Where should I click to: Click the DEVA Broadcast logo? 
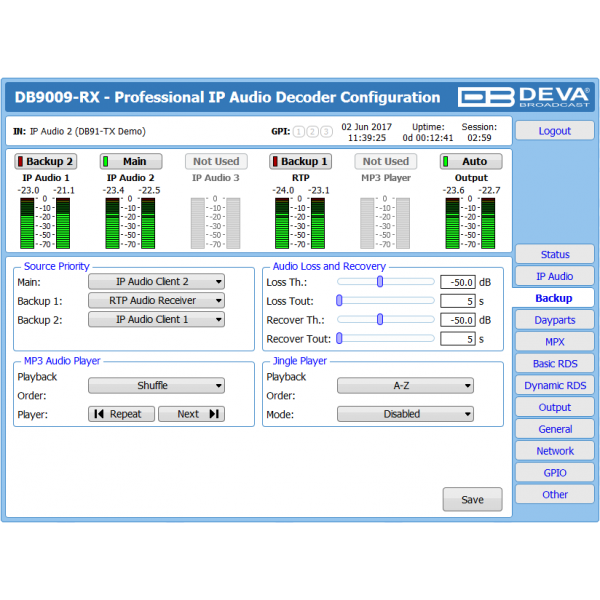[523, 97]
